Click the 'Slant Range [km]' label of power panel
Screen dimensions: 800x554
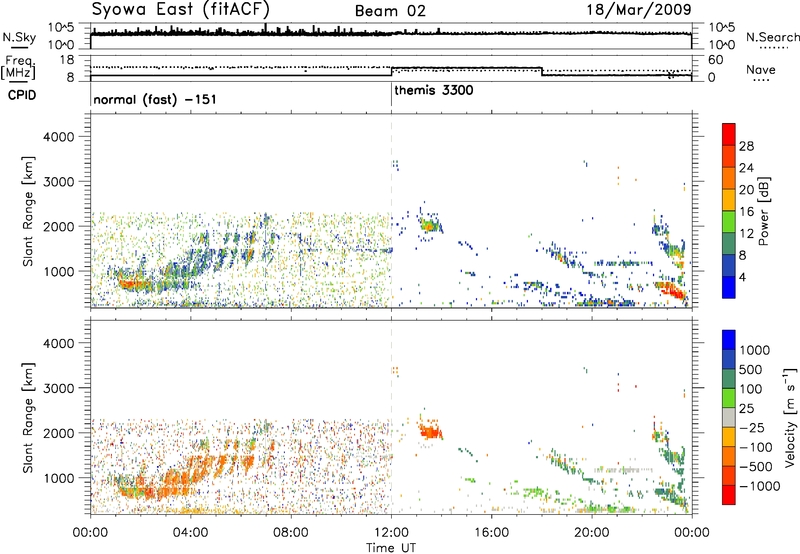(28, 211)
